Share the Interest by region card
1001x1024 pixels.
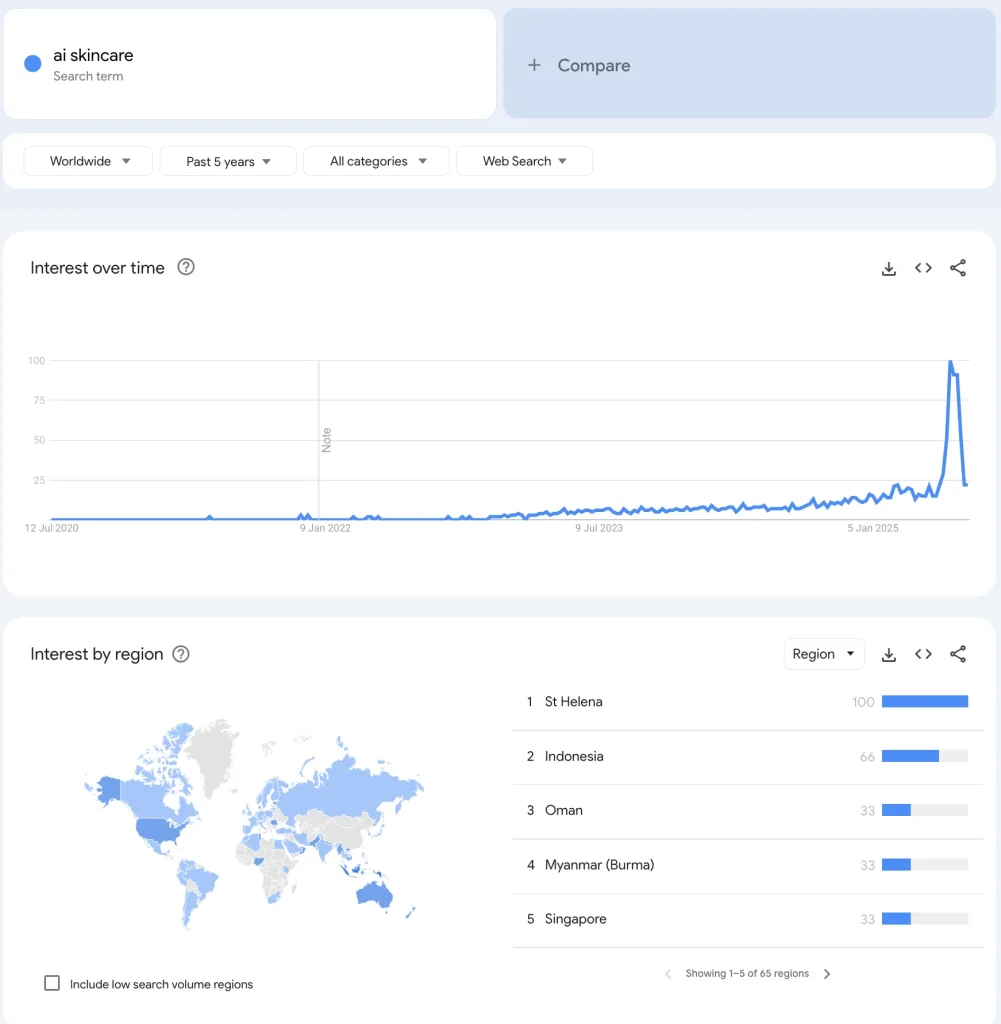click(958, 654)
